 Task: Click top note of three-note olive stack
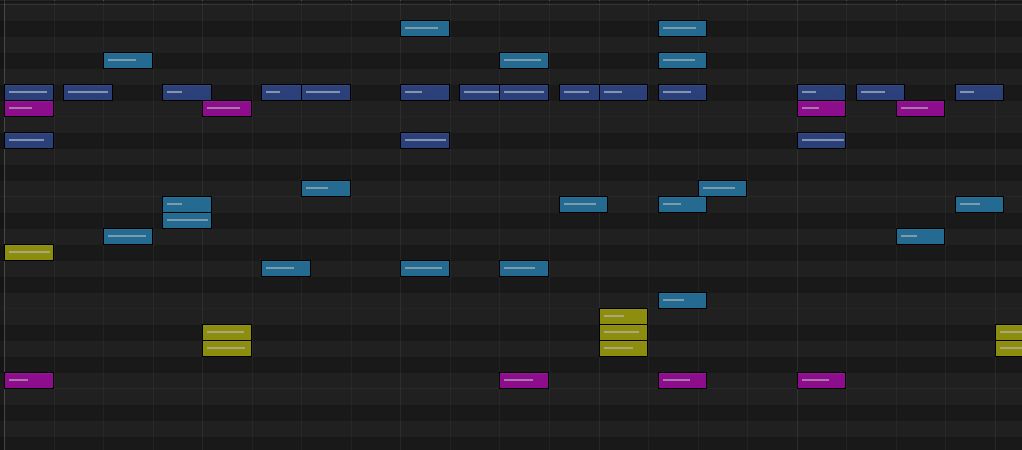click(x=623, y=316)
